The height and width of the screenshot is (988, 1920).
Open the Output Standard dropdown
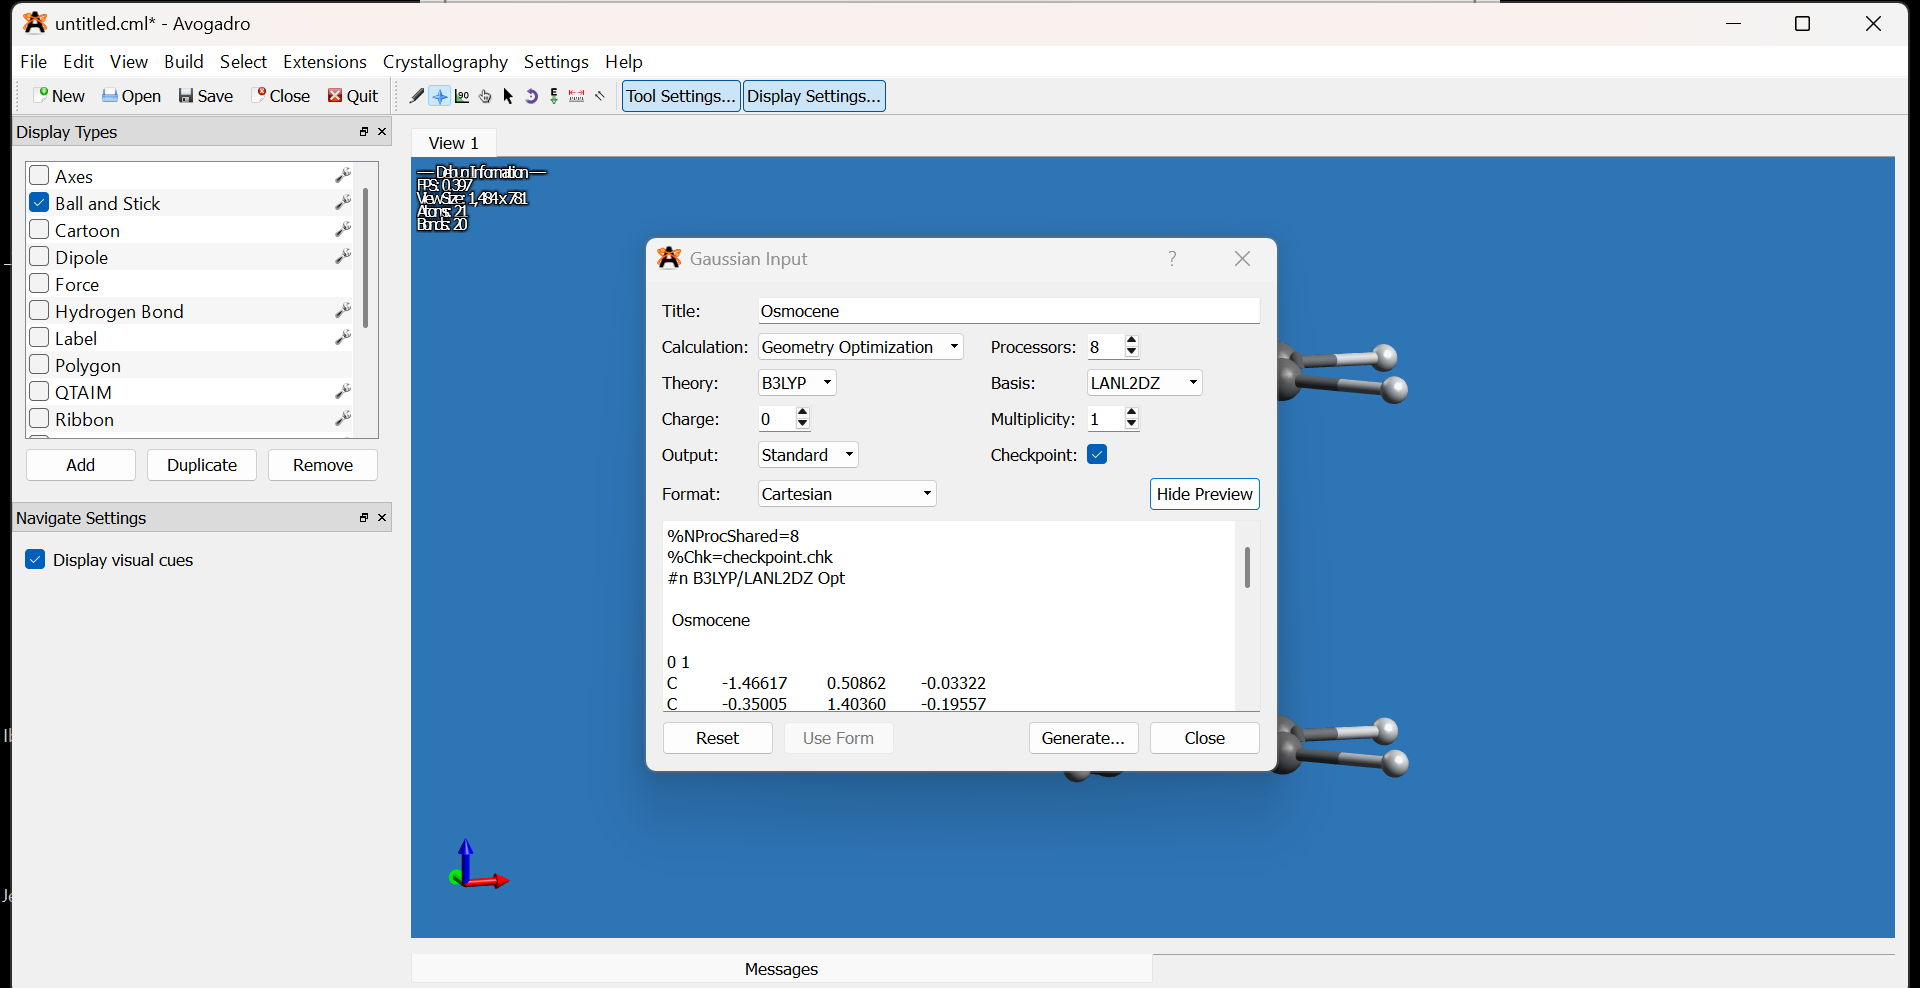click(x=808, y=455)
